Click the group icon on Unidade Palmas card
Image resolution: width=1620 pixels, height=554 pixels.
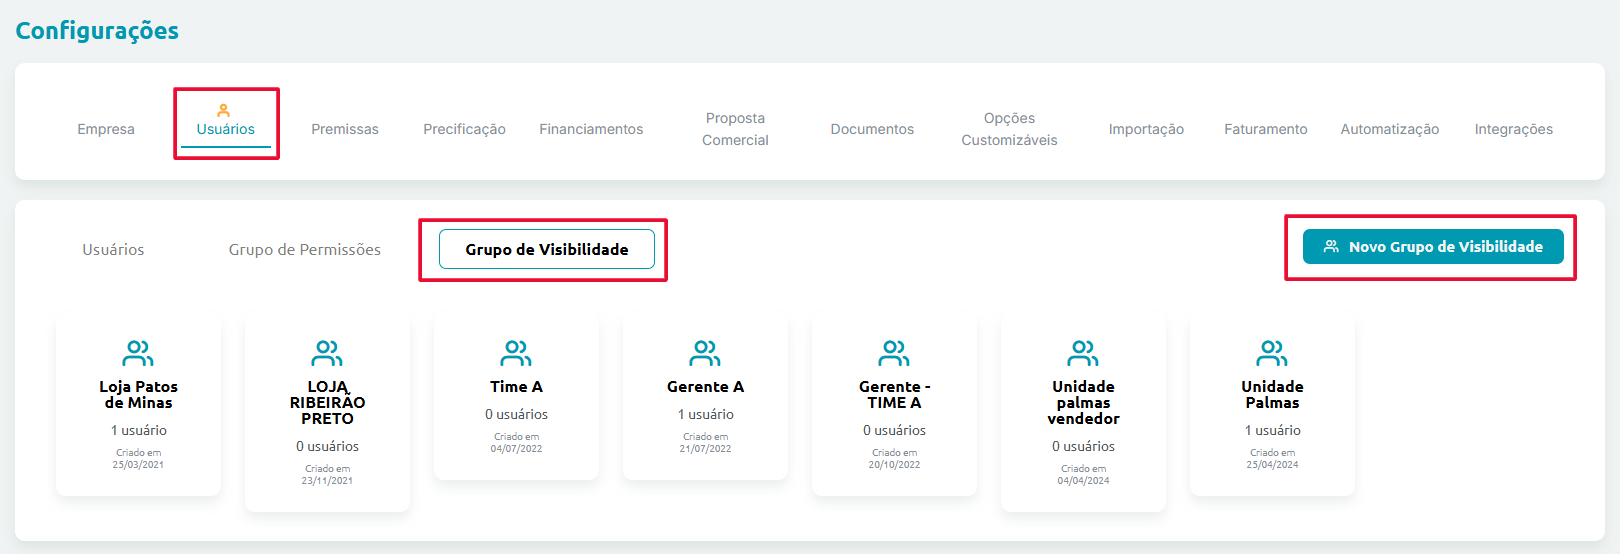point(1272,353)
